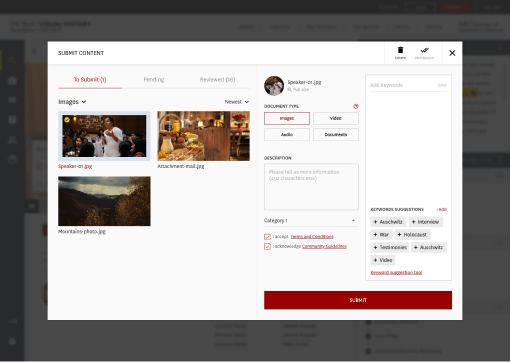Screen dimensions: 511x362
Task: Click +Add beside Keywords Suggestions
Action: pos(442,209)
